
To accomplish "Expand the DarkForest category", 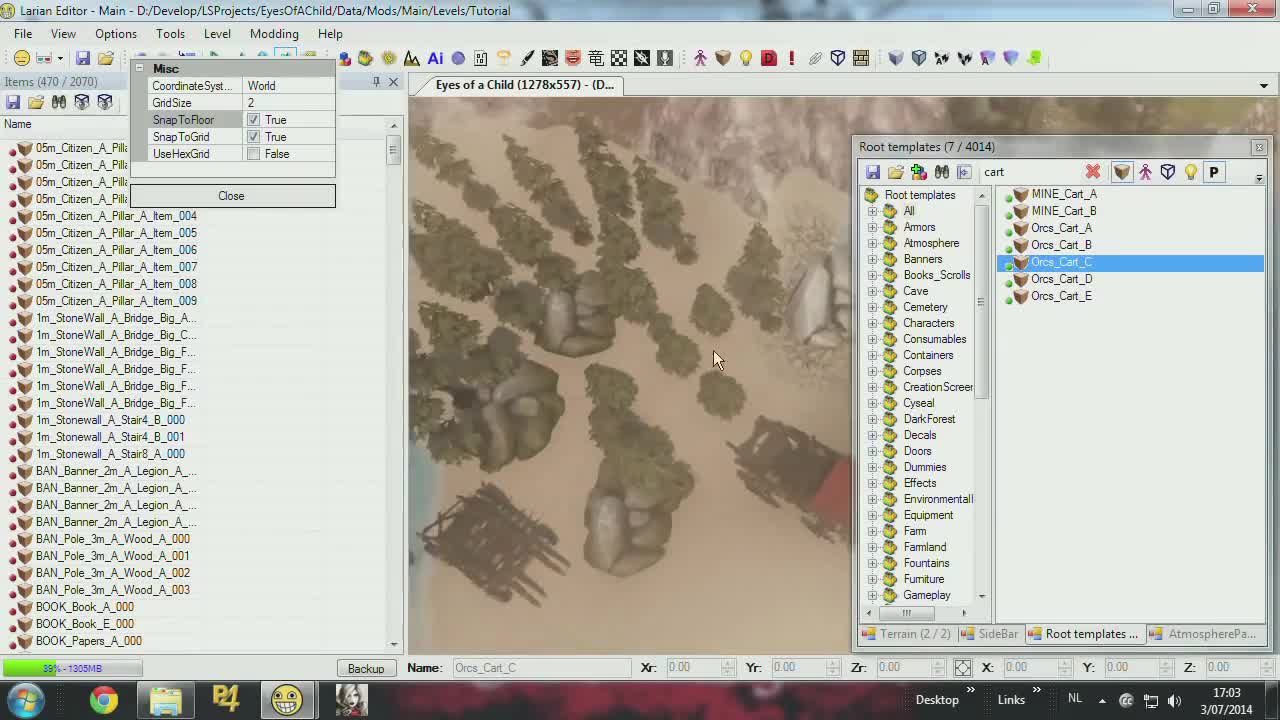I will click(x=872, y=419).
